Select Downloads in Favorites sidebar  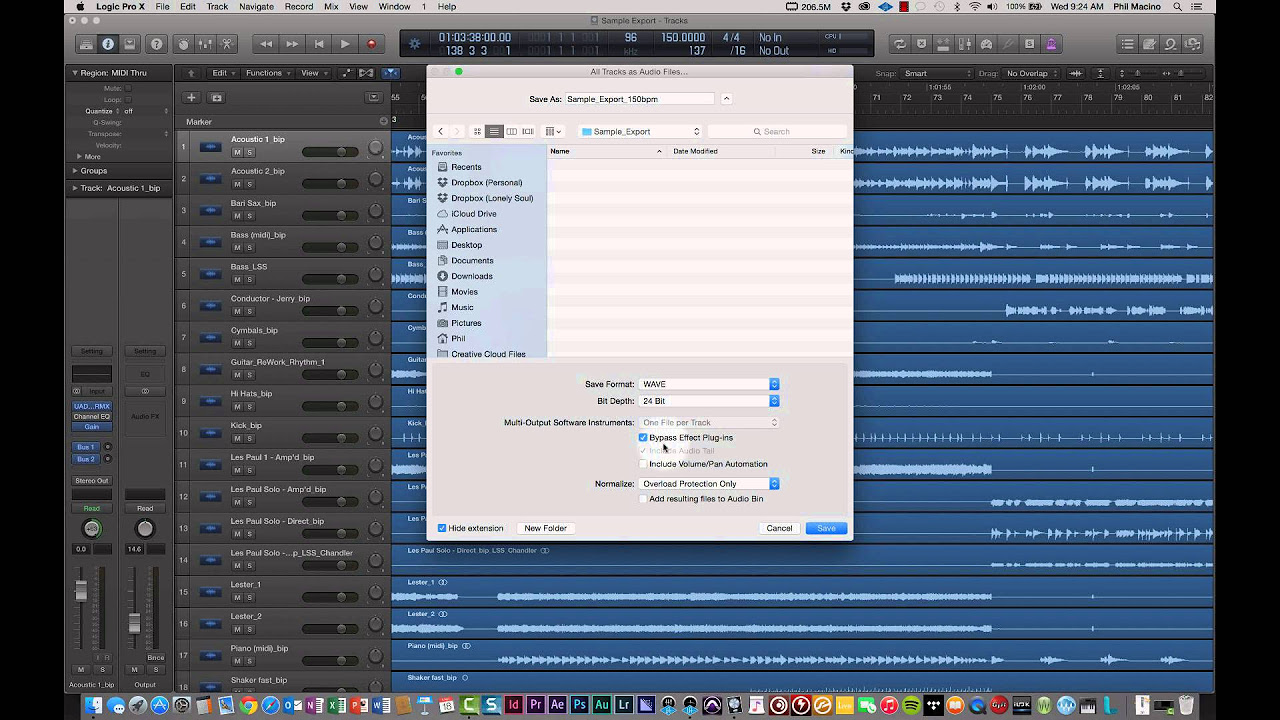471,276
